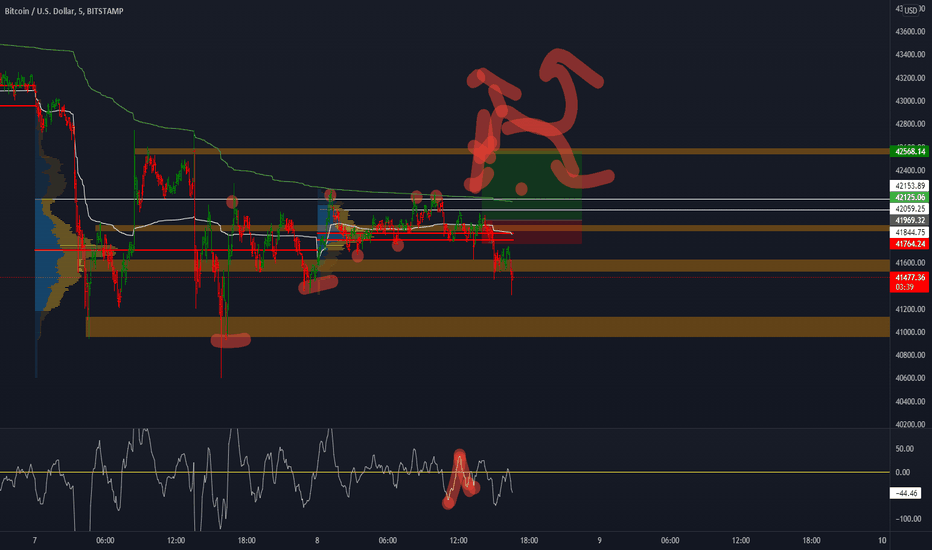The width and height of the screenshot is (932, 550).
Task: Click the 0.00 oscillator axis tick
Action: (x=902, y=472)
